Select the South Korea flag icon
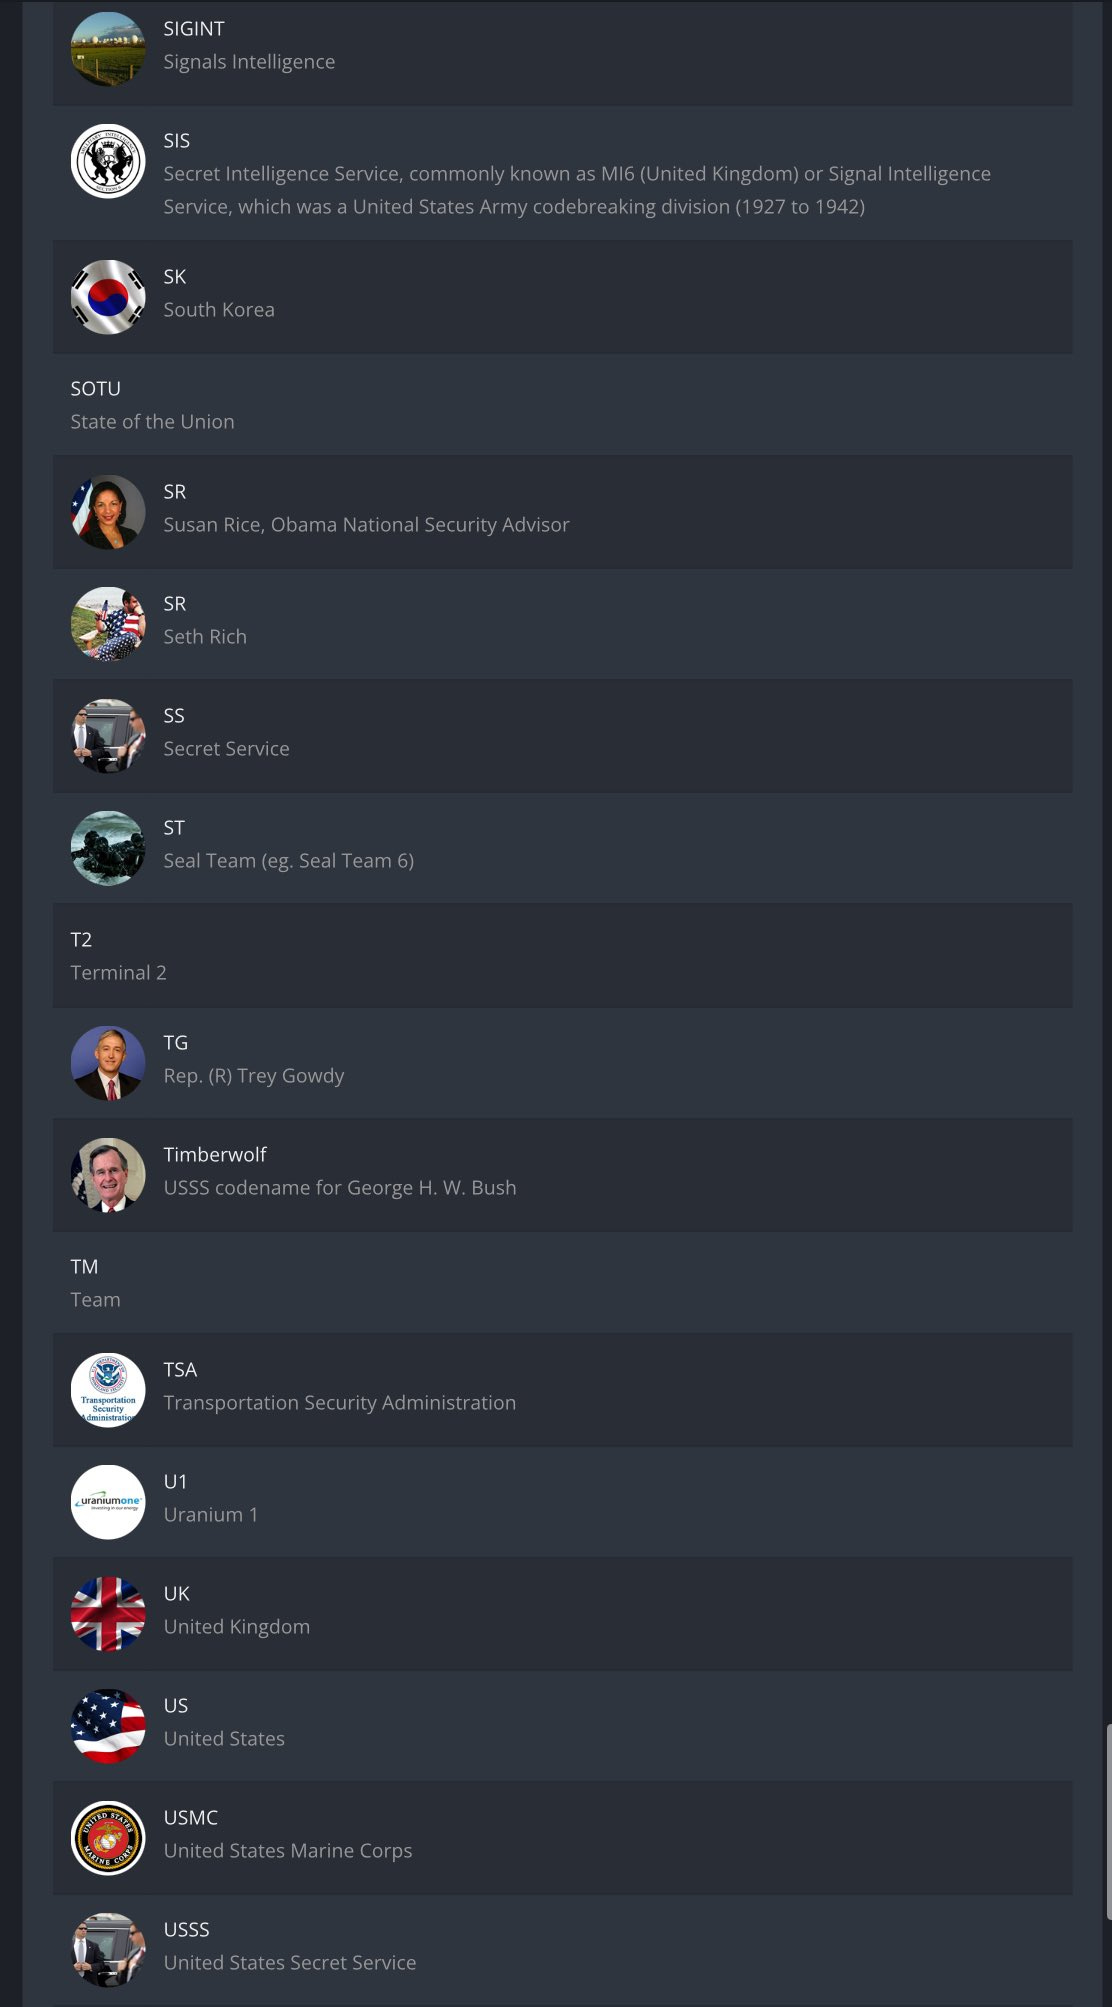Image resolution: width=1112 pixels, height=2007 pixels. coord(108,297)
